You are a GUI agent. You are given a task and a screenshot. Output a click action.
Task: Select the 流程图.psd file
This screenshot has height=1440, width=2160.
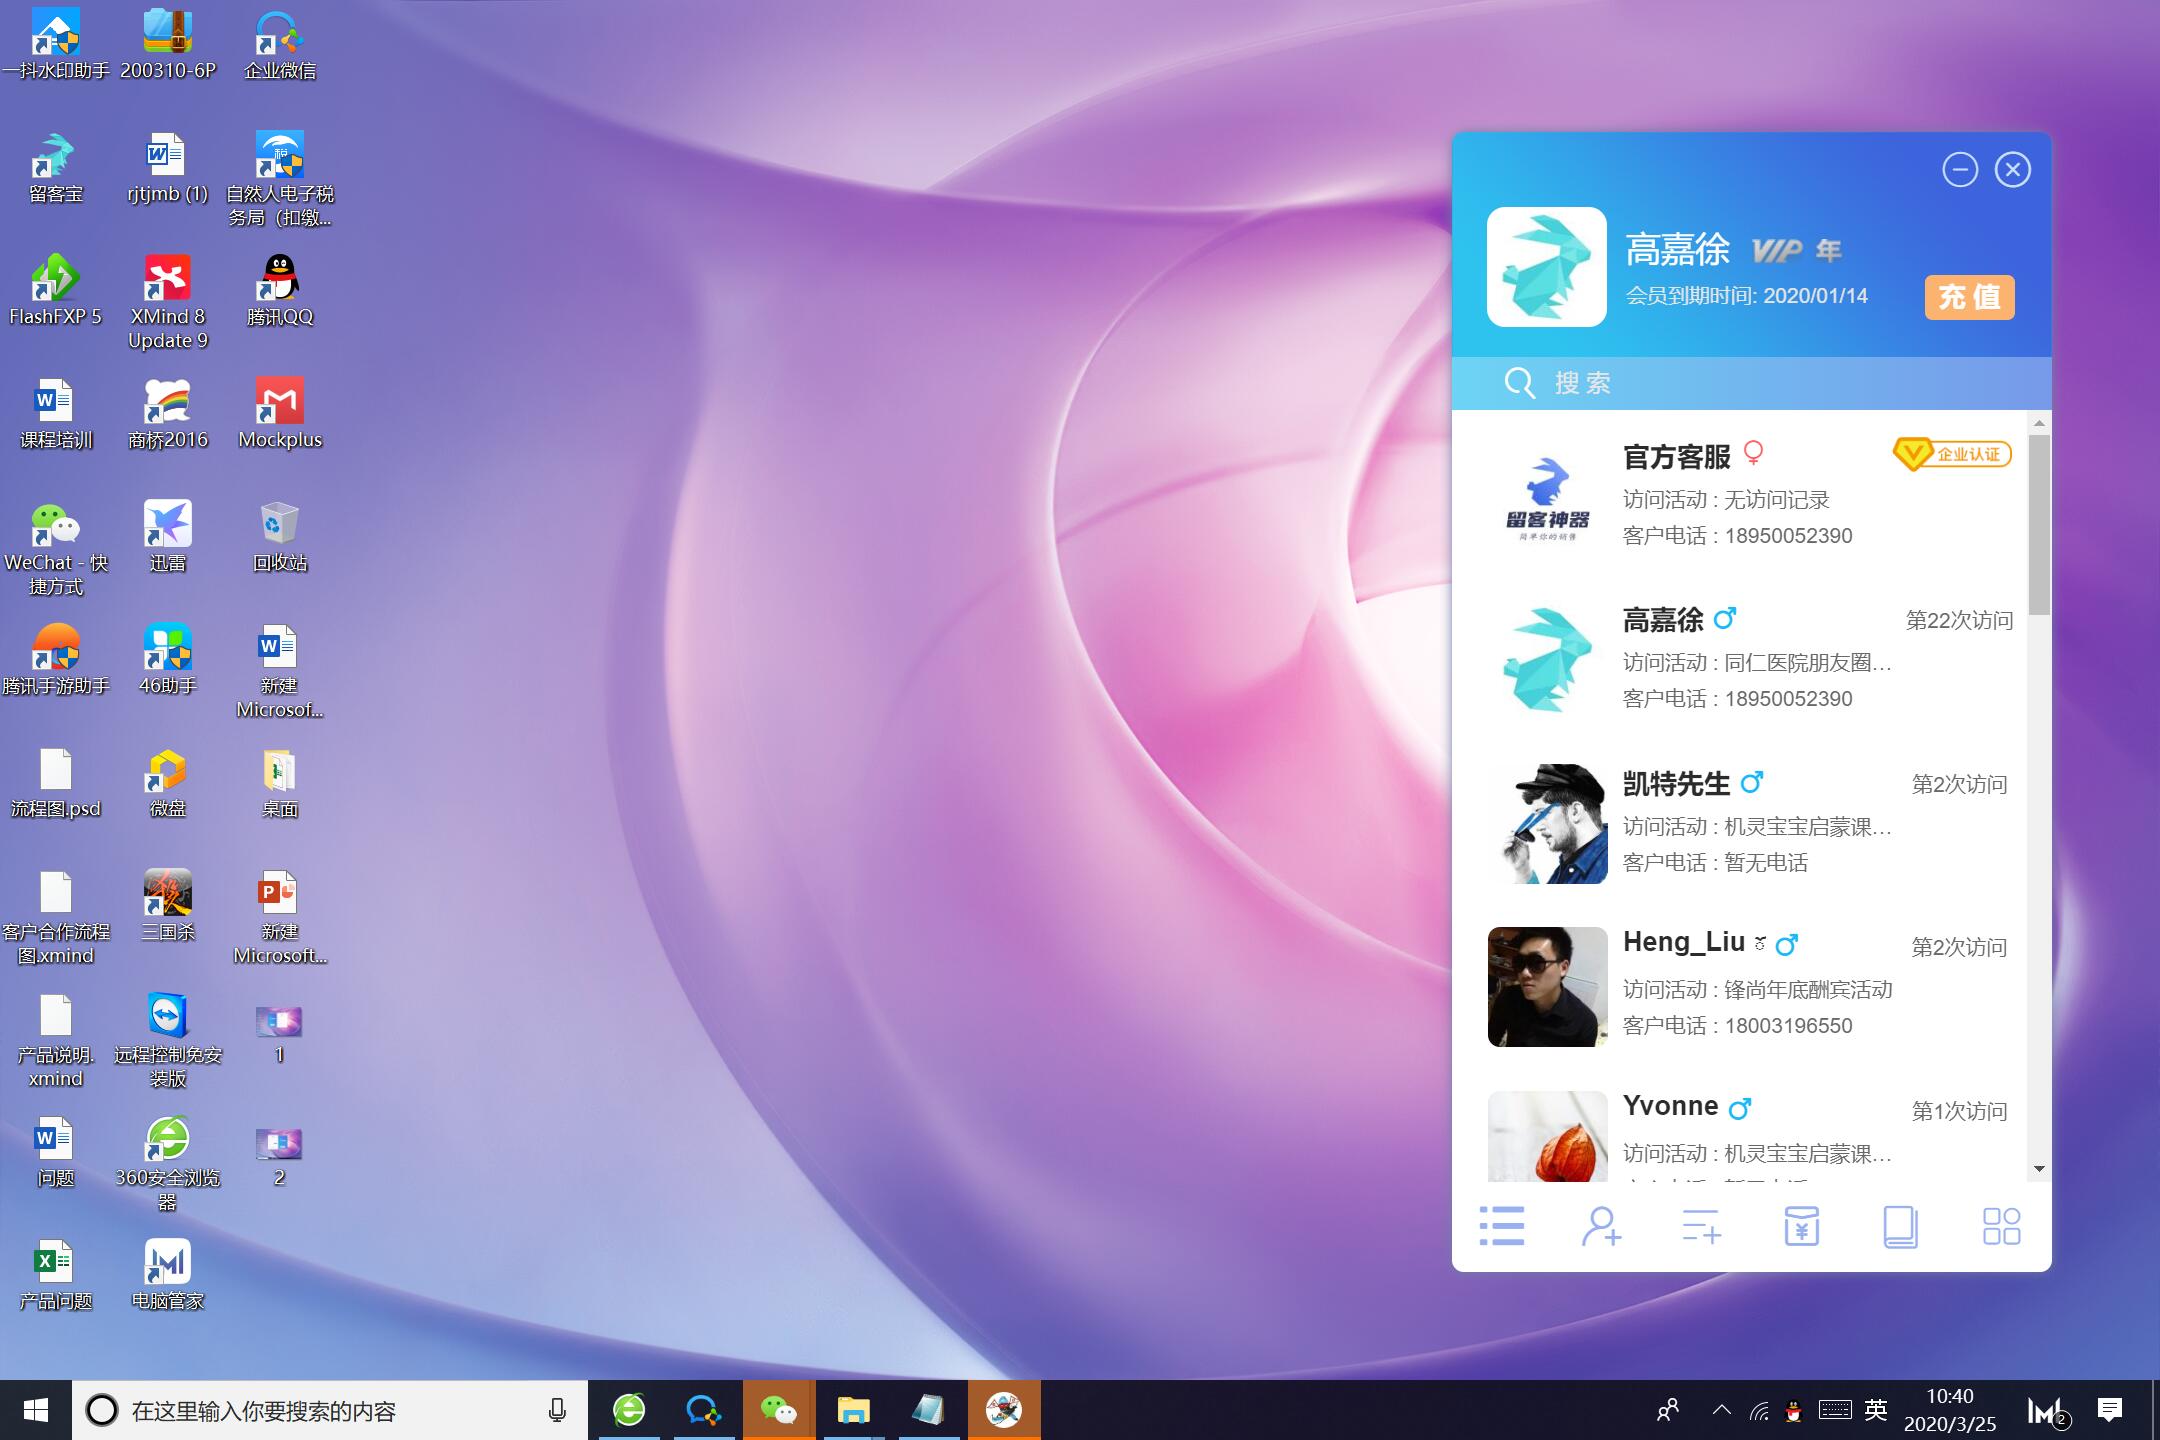pos(56,783)
